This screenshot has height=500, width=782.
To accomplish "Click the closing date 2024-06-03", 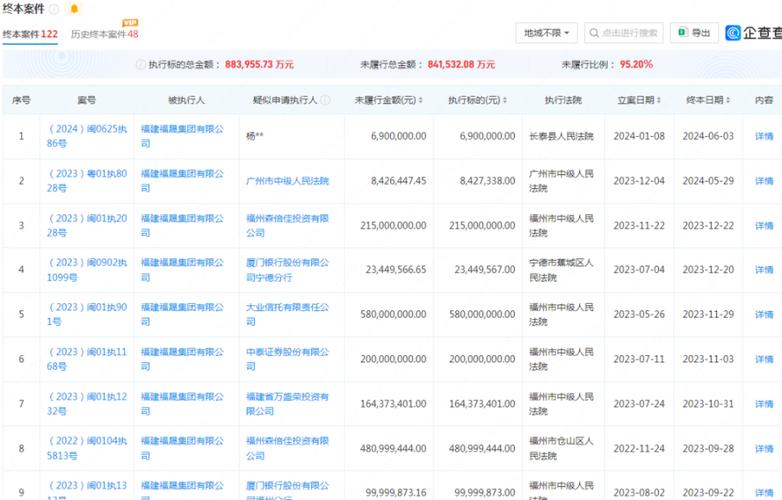I will point(708,136).
